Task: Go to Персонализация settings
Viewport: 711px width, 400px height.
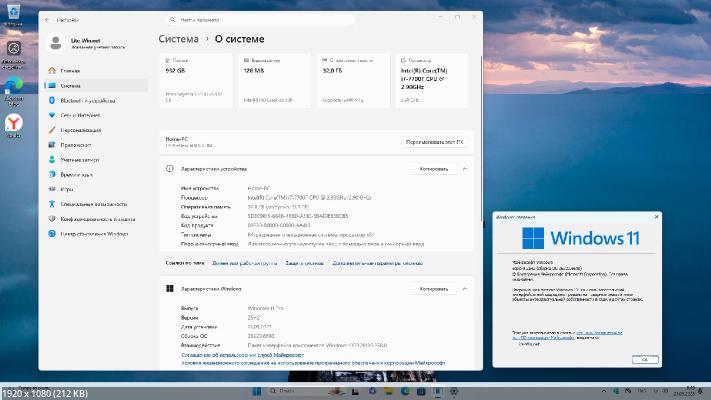Action: click(80, 130)
